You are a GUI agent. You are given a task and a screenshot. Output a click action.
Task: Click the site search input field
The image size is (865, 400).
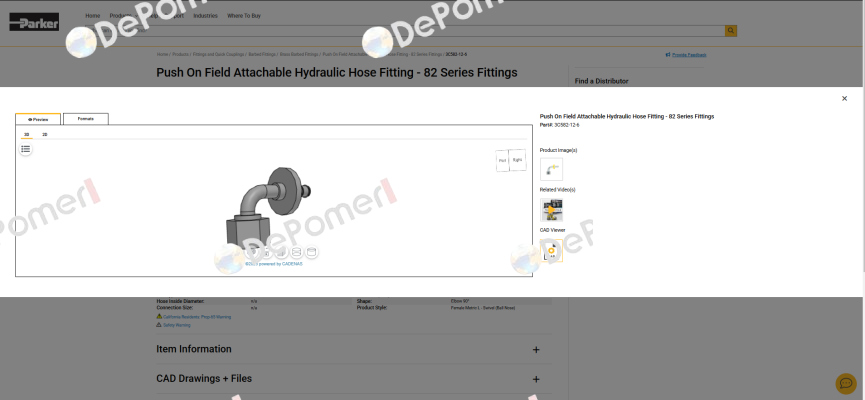tap(403, 31)
